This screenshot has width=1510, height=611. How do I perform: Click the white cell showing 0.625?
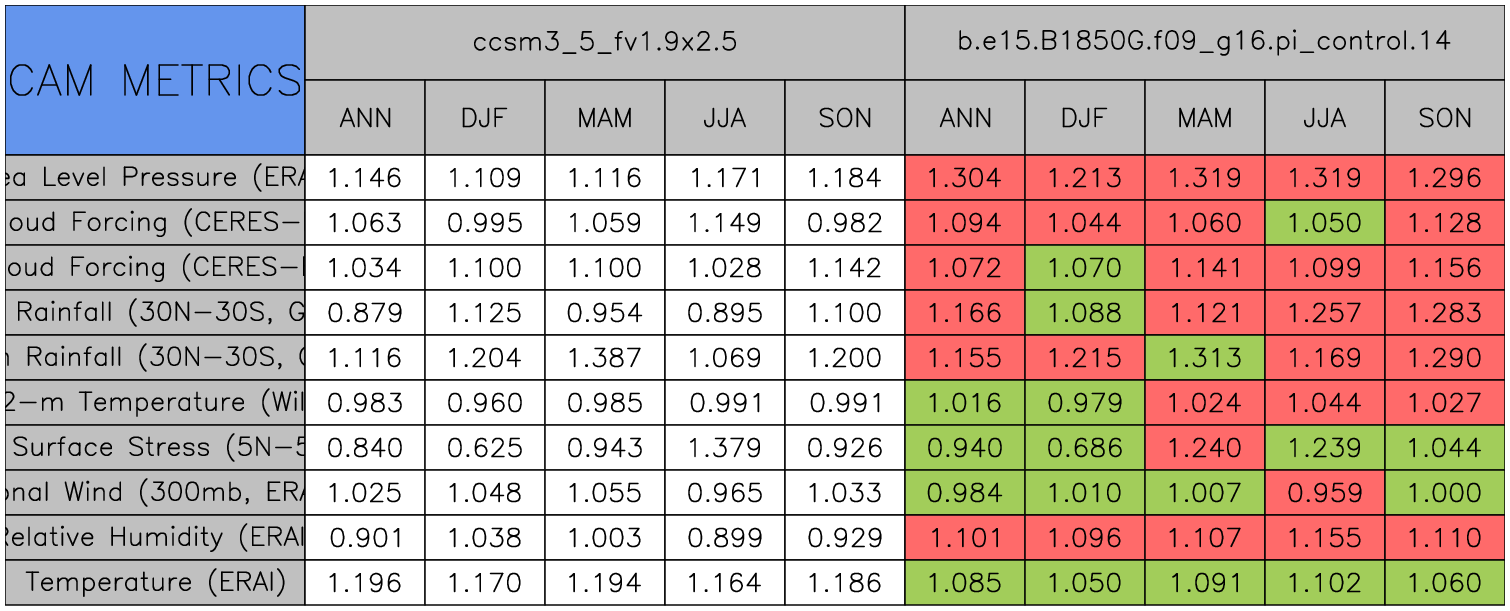pyautogui.click(x=485, y=447)
